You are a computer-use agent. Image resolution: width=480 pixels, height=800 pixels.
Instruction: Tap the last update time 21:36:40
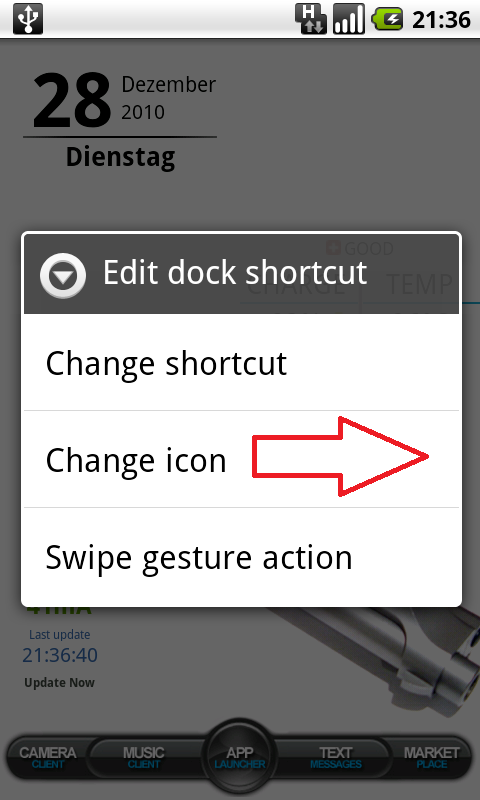tap(60, 655)
